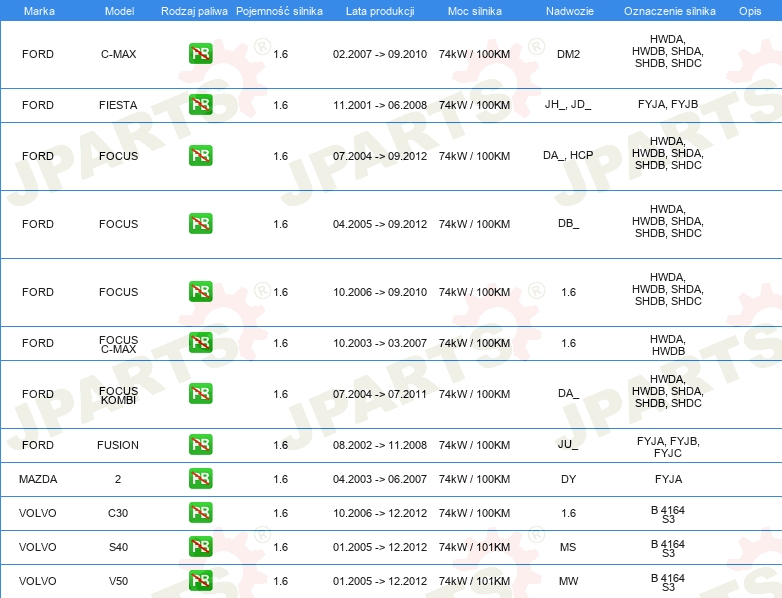Click the Model column header

119,11
